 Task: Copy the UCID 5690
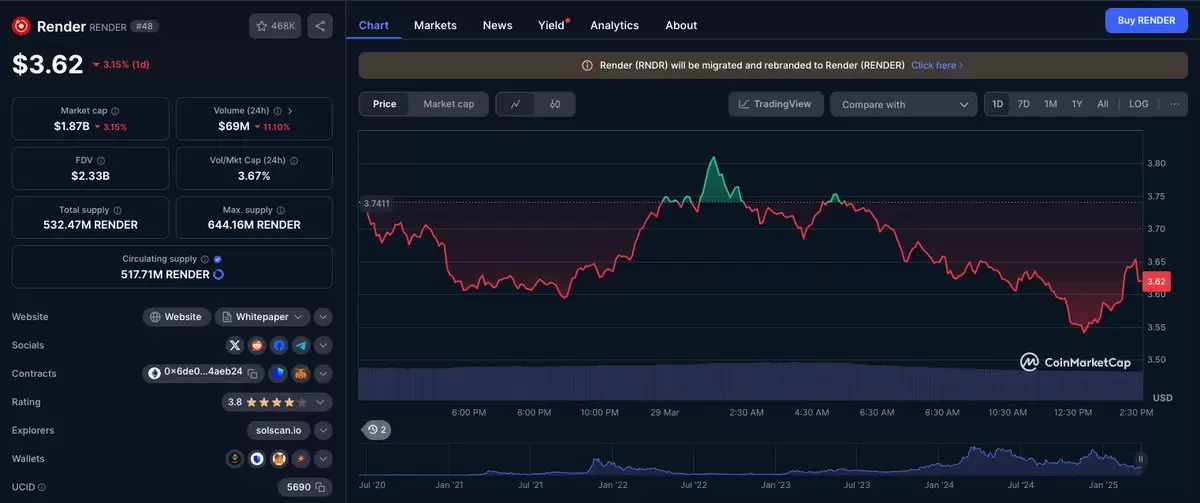tap(321, 487)
